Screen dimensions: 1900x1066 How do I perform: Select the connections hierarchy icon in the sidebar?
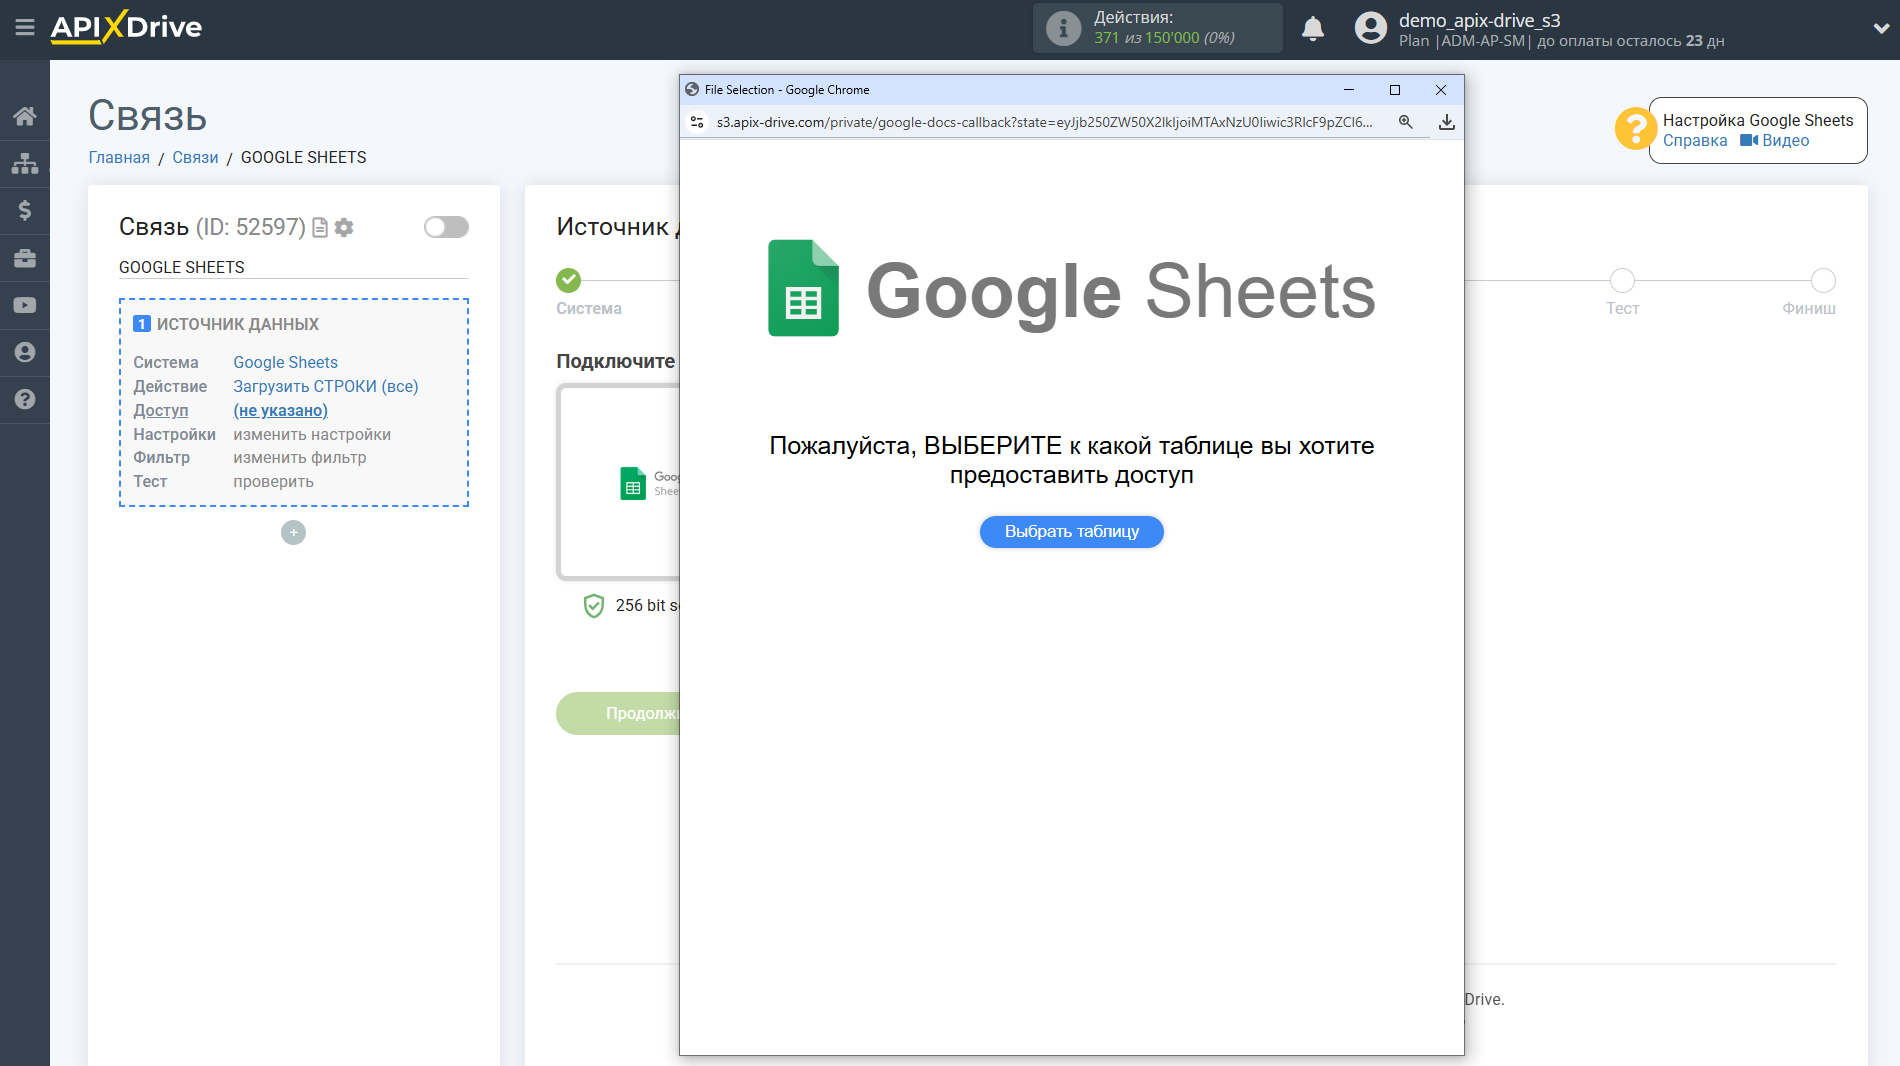click(25, 162)
